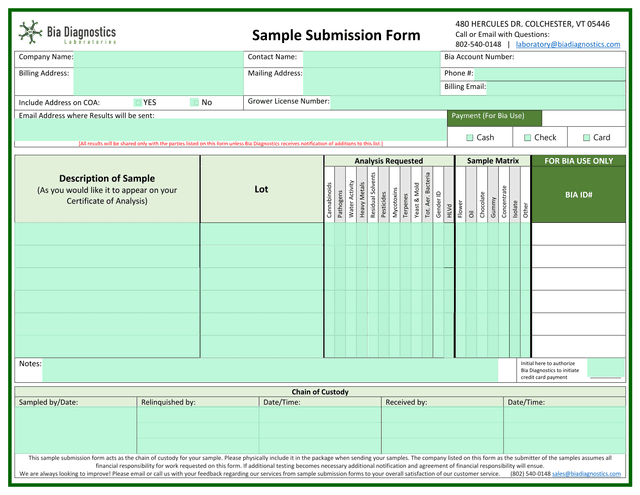
Task: Check YES for Include Address on COA
Action: [138, 102]
